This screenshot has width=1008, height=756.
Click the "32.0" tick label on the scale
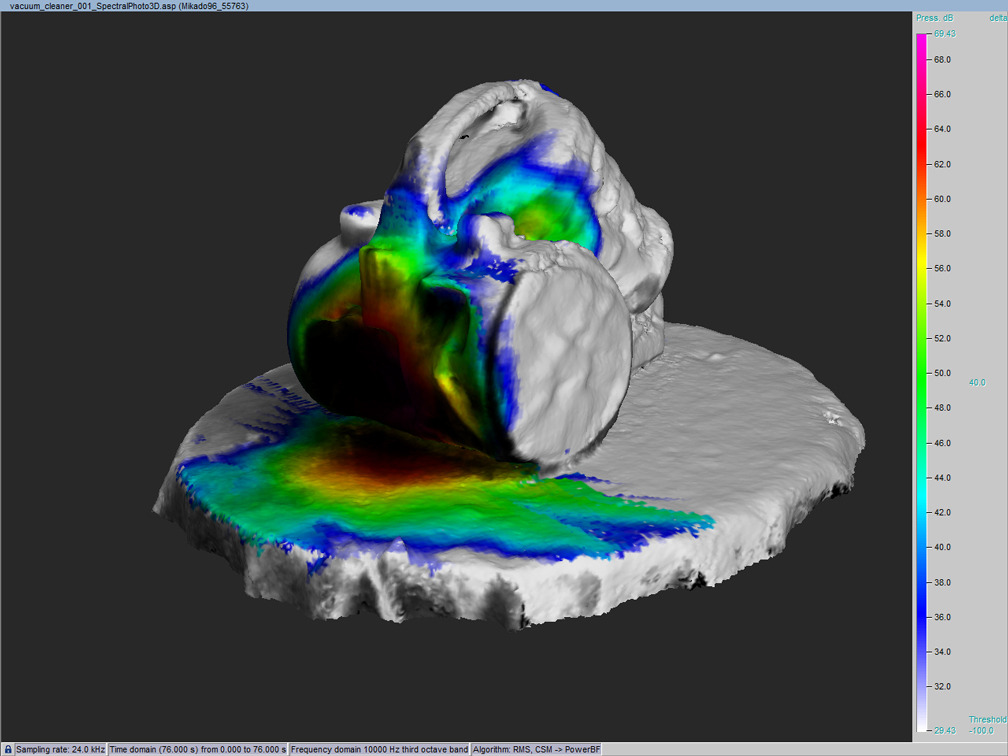pos(942,687)
